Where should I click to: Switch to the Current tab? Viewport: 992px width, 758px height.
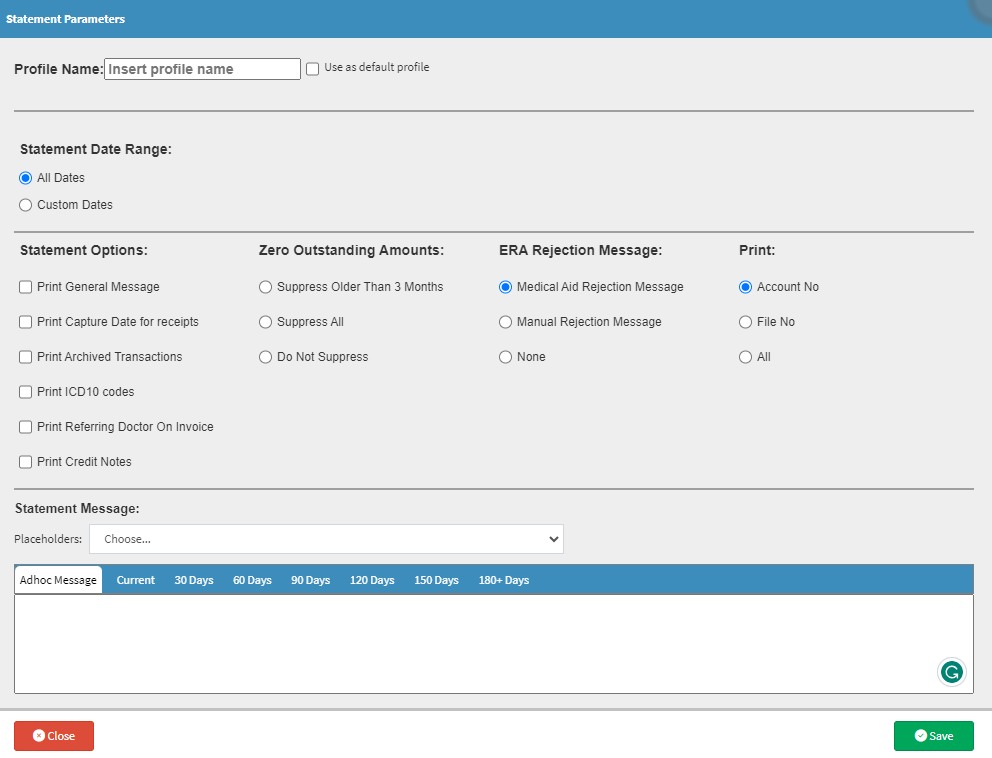click(x=135, y=580)
